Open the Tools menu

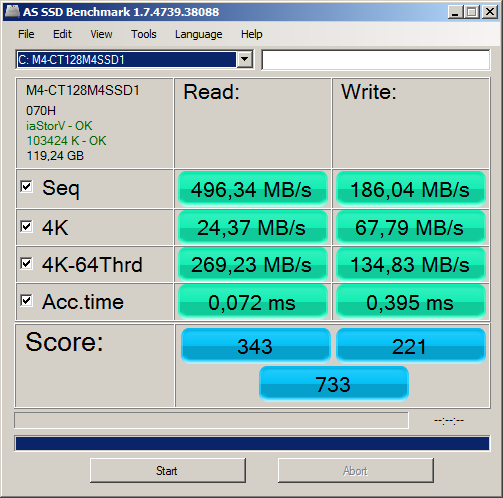(x=144, y=34)
